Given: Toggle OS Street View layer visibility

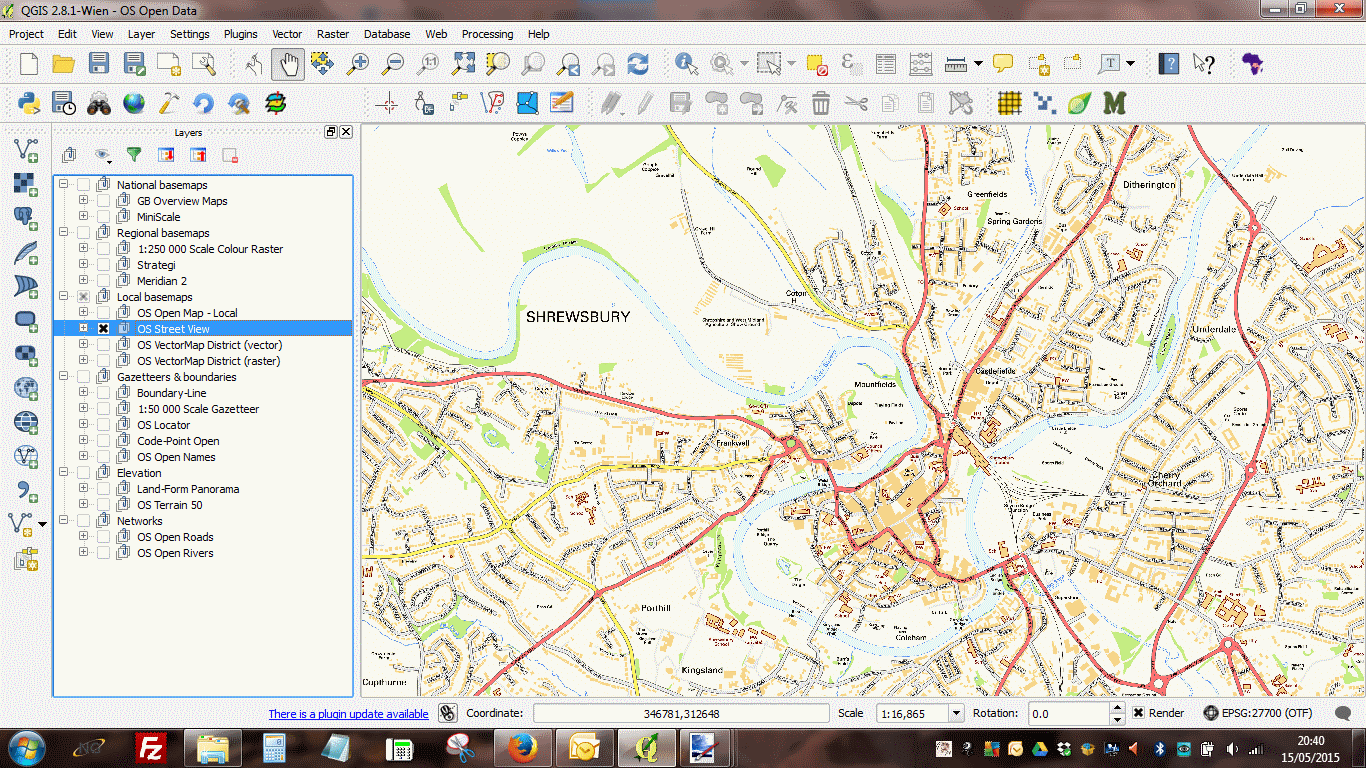Looking at the screenshot, I should click(x=103, y=329).
